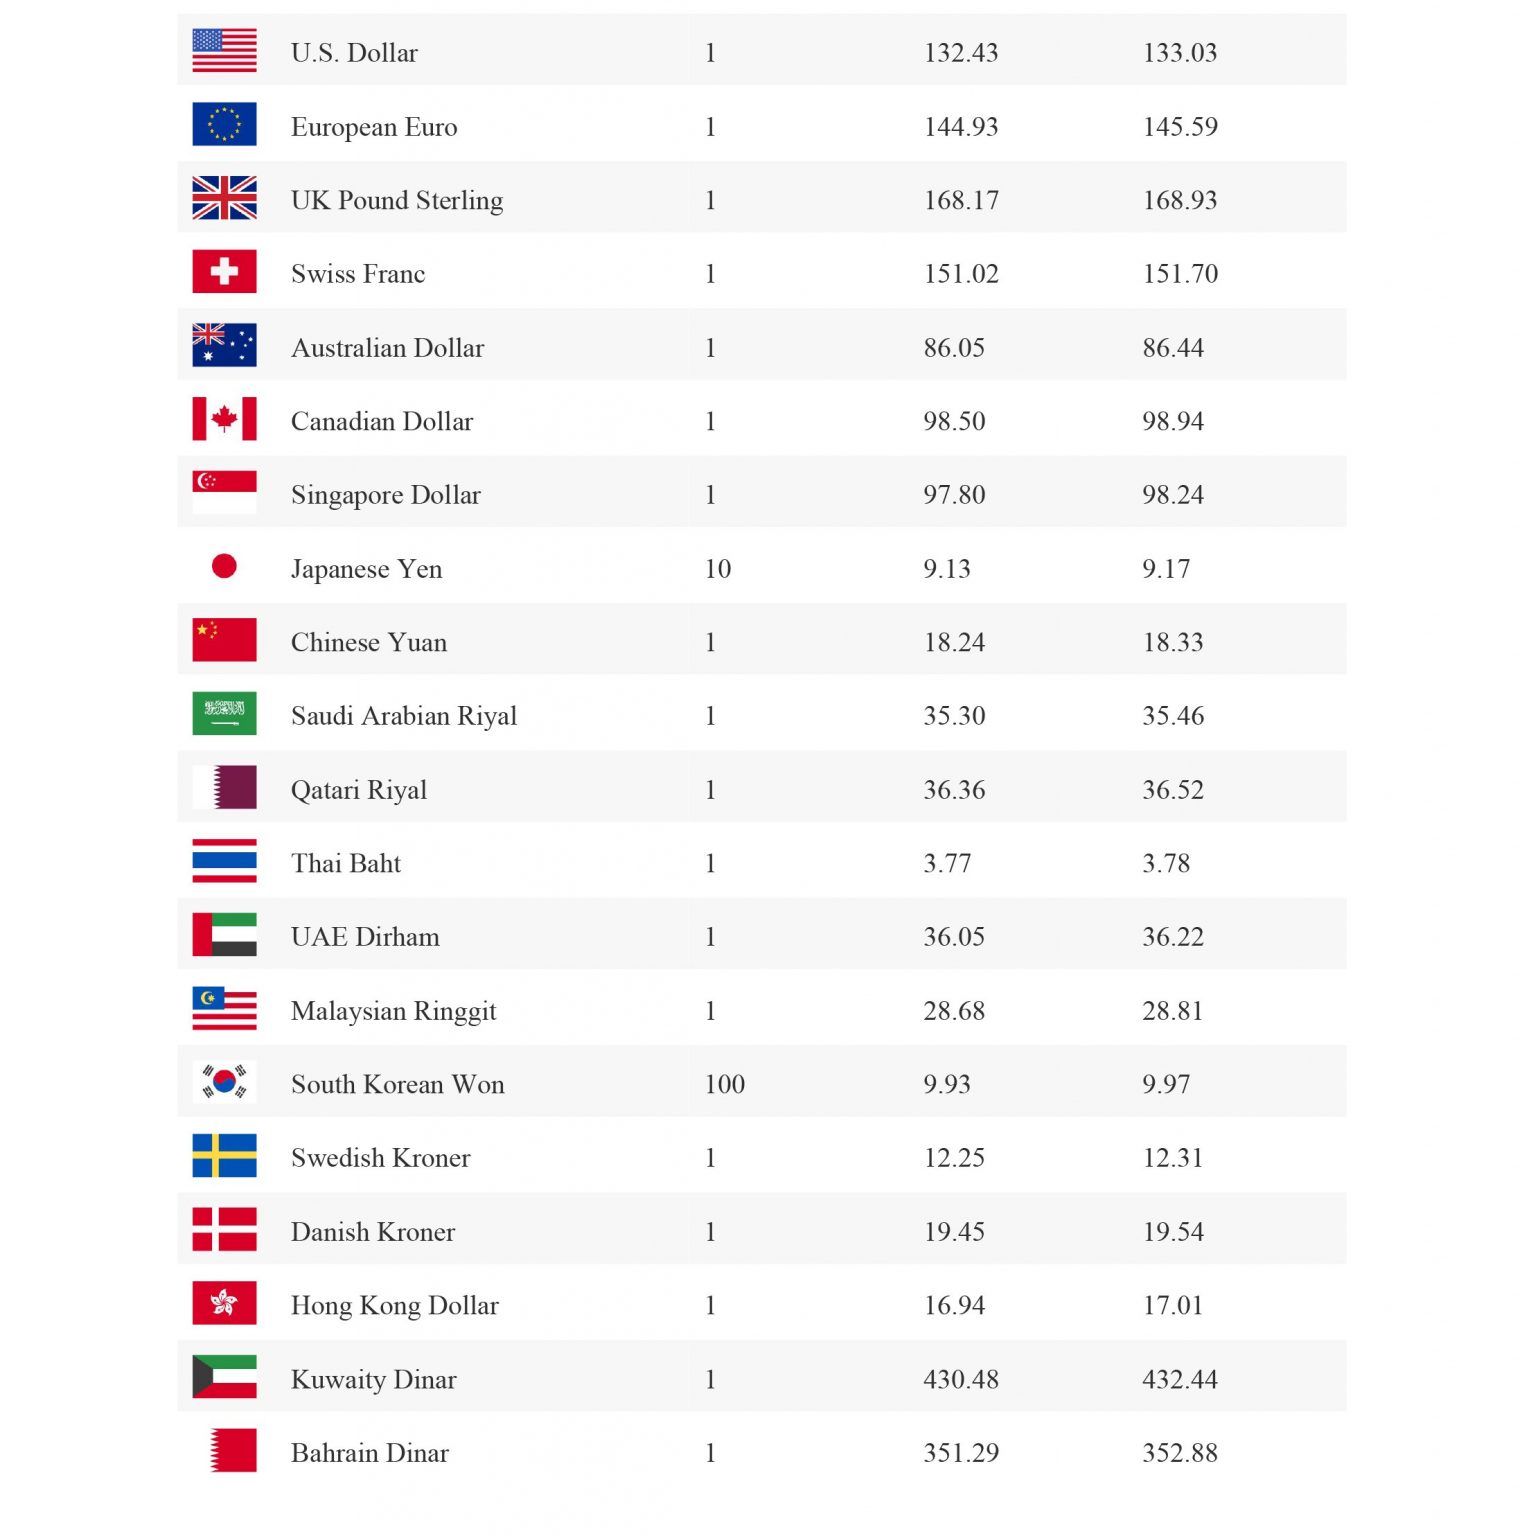
Task: Select the Kuwait flag icon
Action: click(x=224, y=1377)
